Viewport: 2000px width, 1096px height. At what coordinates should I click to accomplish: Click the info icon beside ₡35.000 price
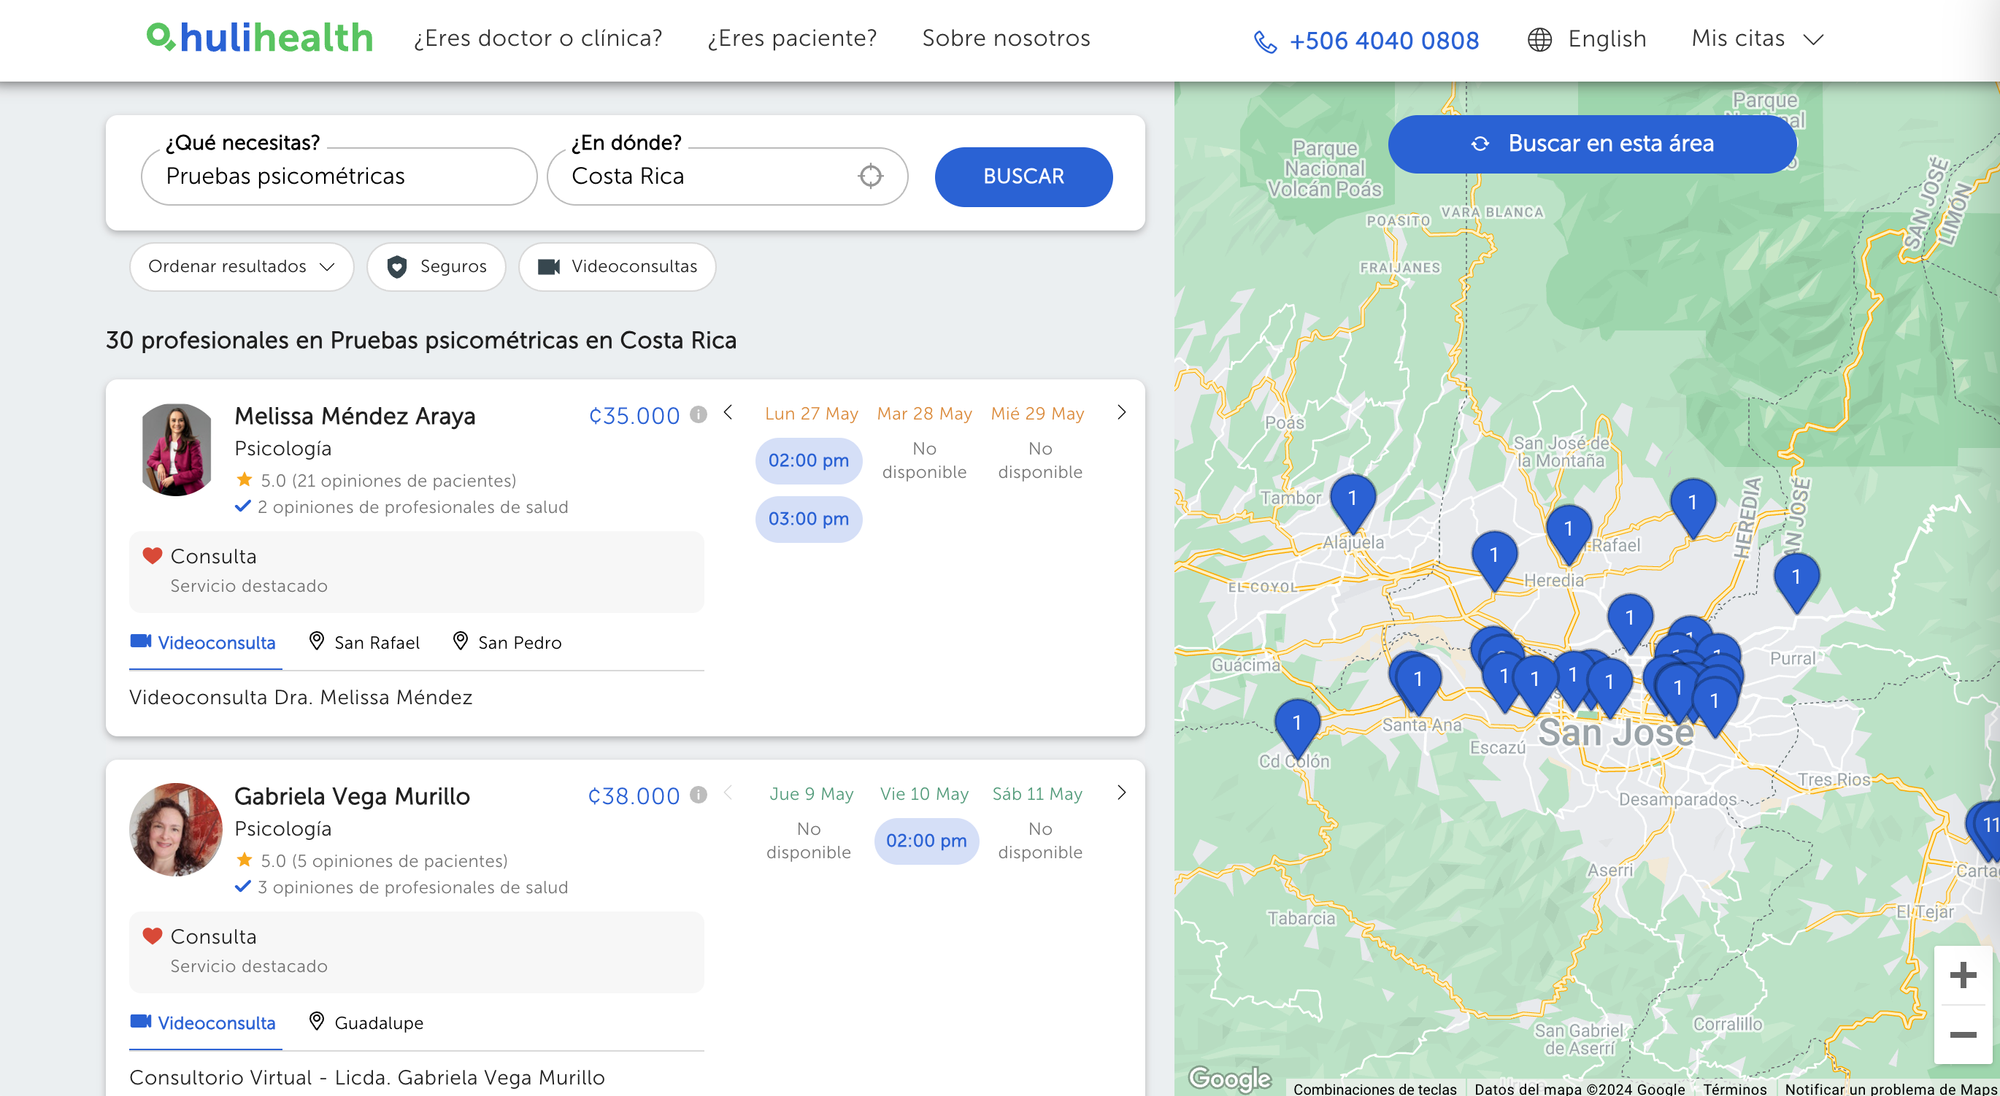click(x=699, y=414)
